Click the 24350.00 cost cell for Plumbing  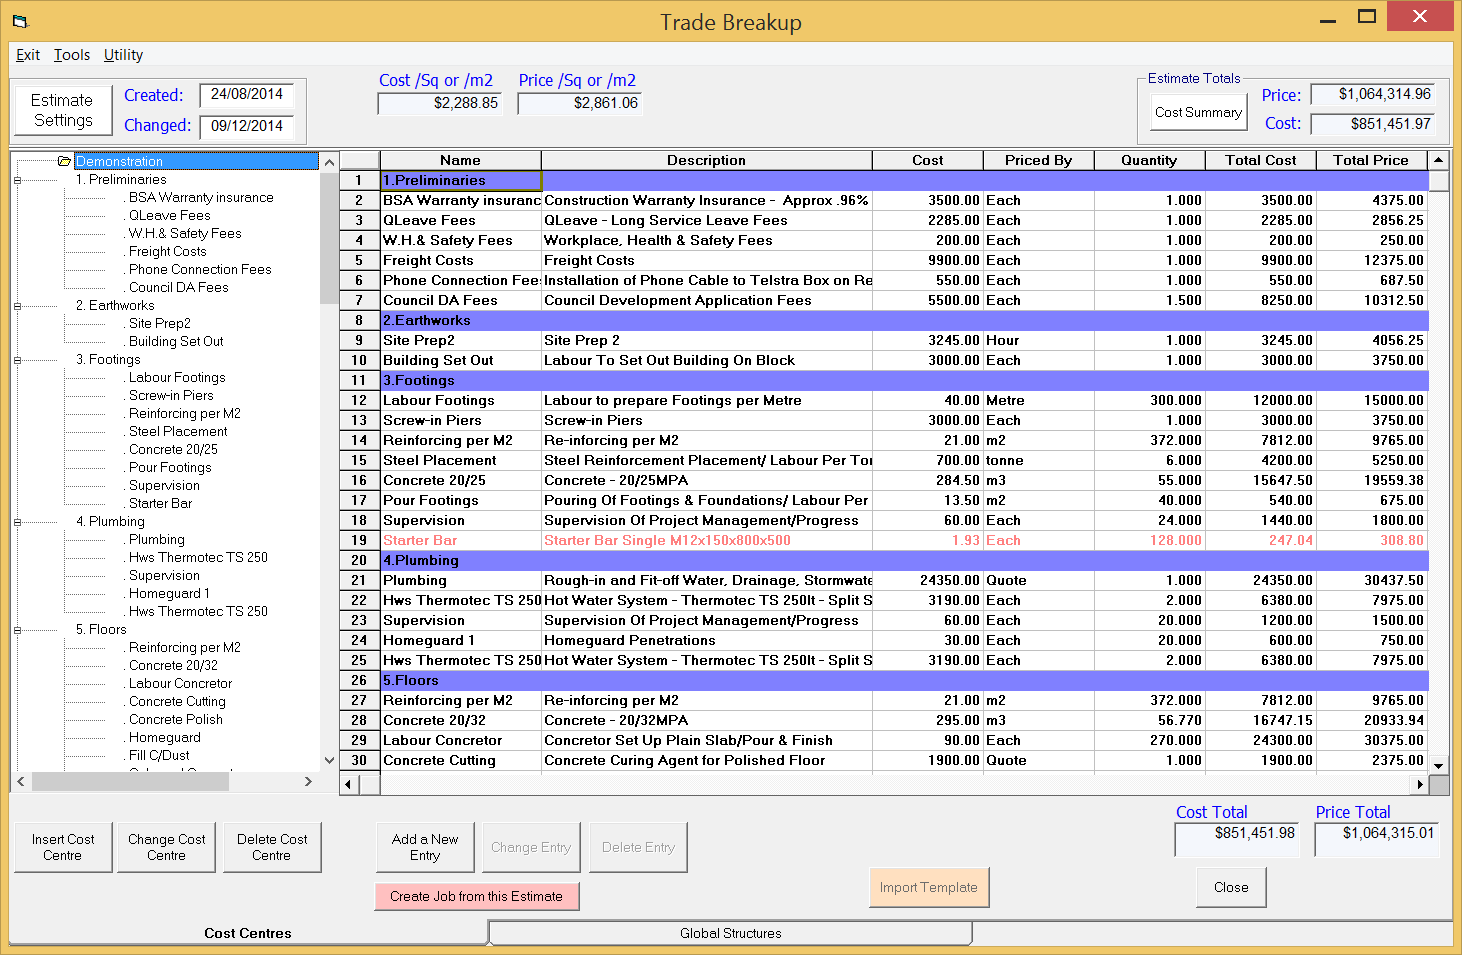coord(928,580)
